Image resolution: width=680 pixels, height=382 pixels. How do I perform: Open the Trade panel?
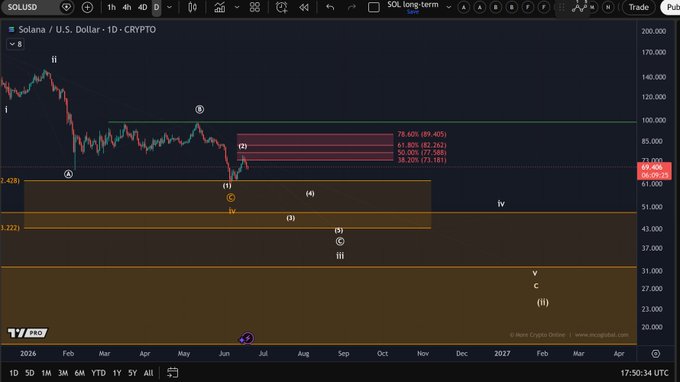tap(638, 7)
